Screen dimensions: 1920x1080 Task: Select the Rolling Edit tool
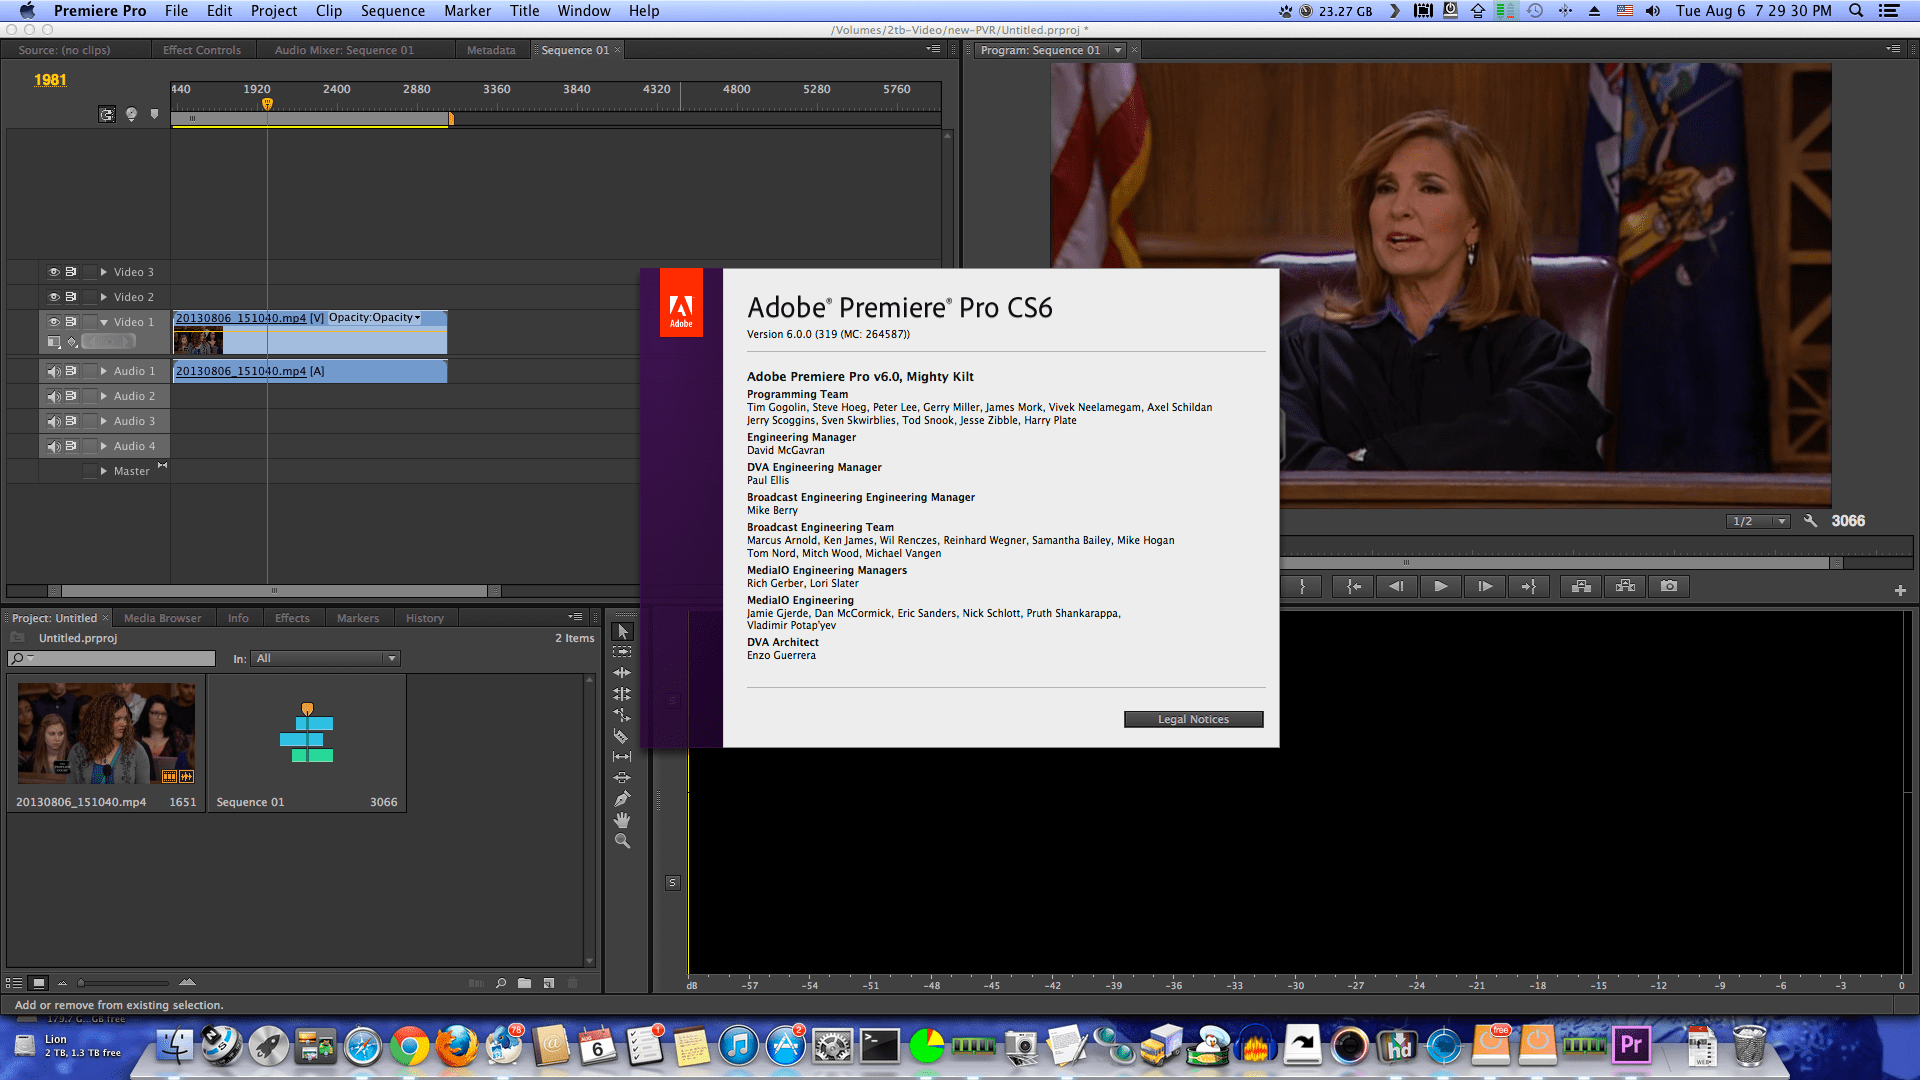(622, 694)
